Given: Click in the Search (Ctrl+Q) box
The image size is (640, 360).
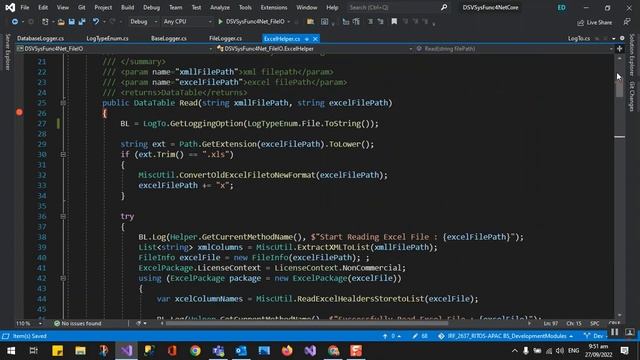Looking at the screenshot, I should (393, 7).
